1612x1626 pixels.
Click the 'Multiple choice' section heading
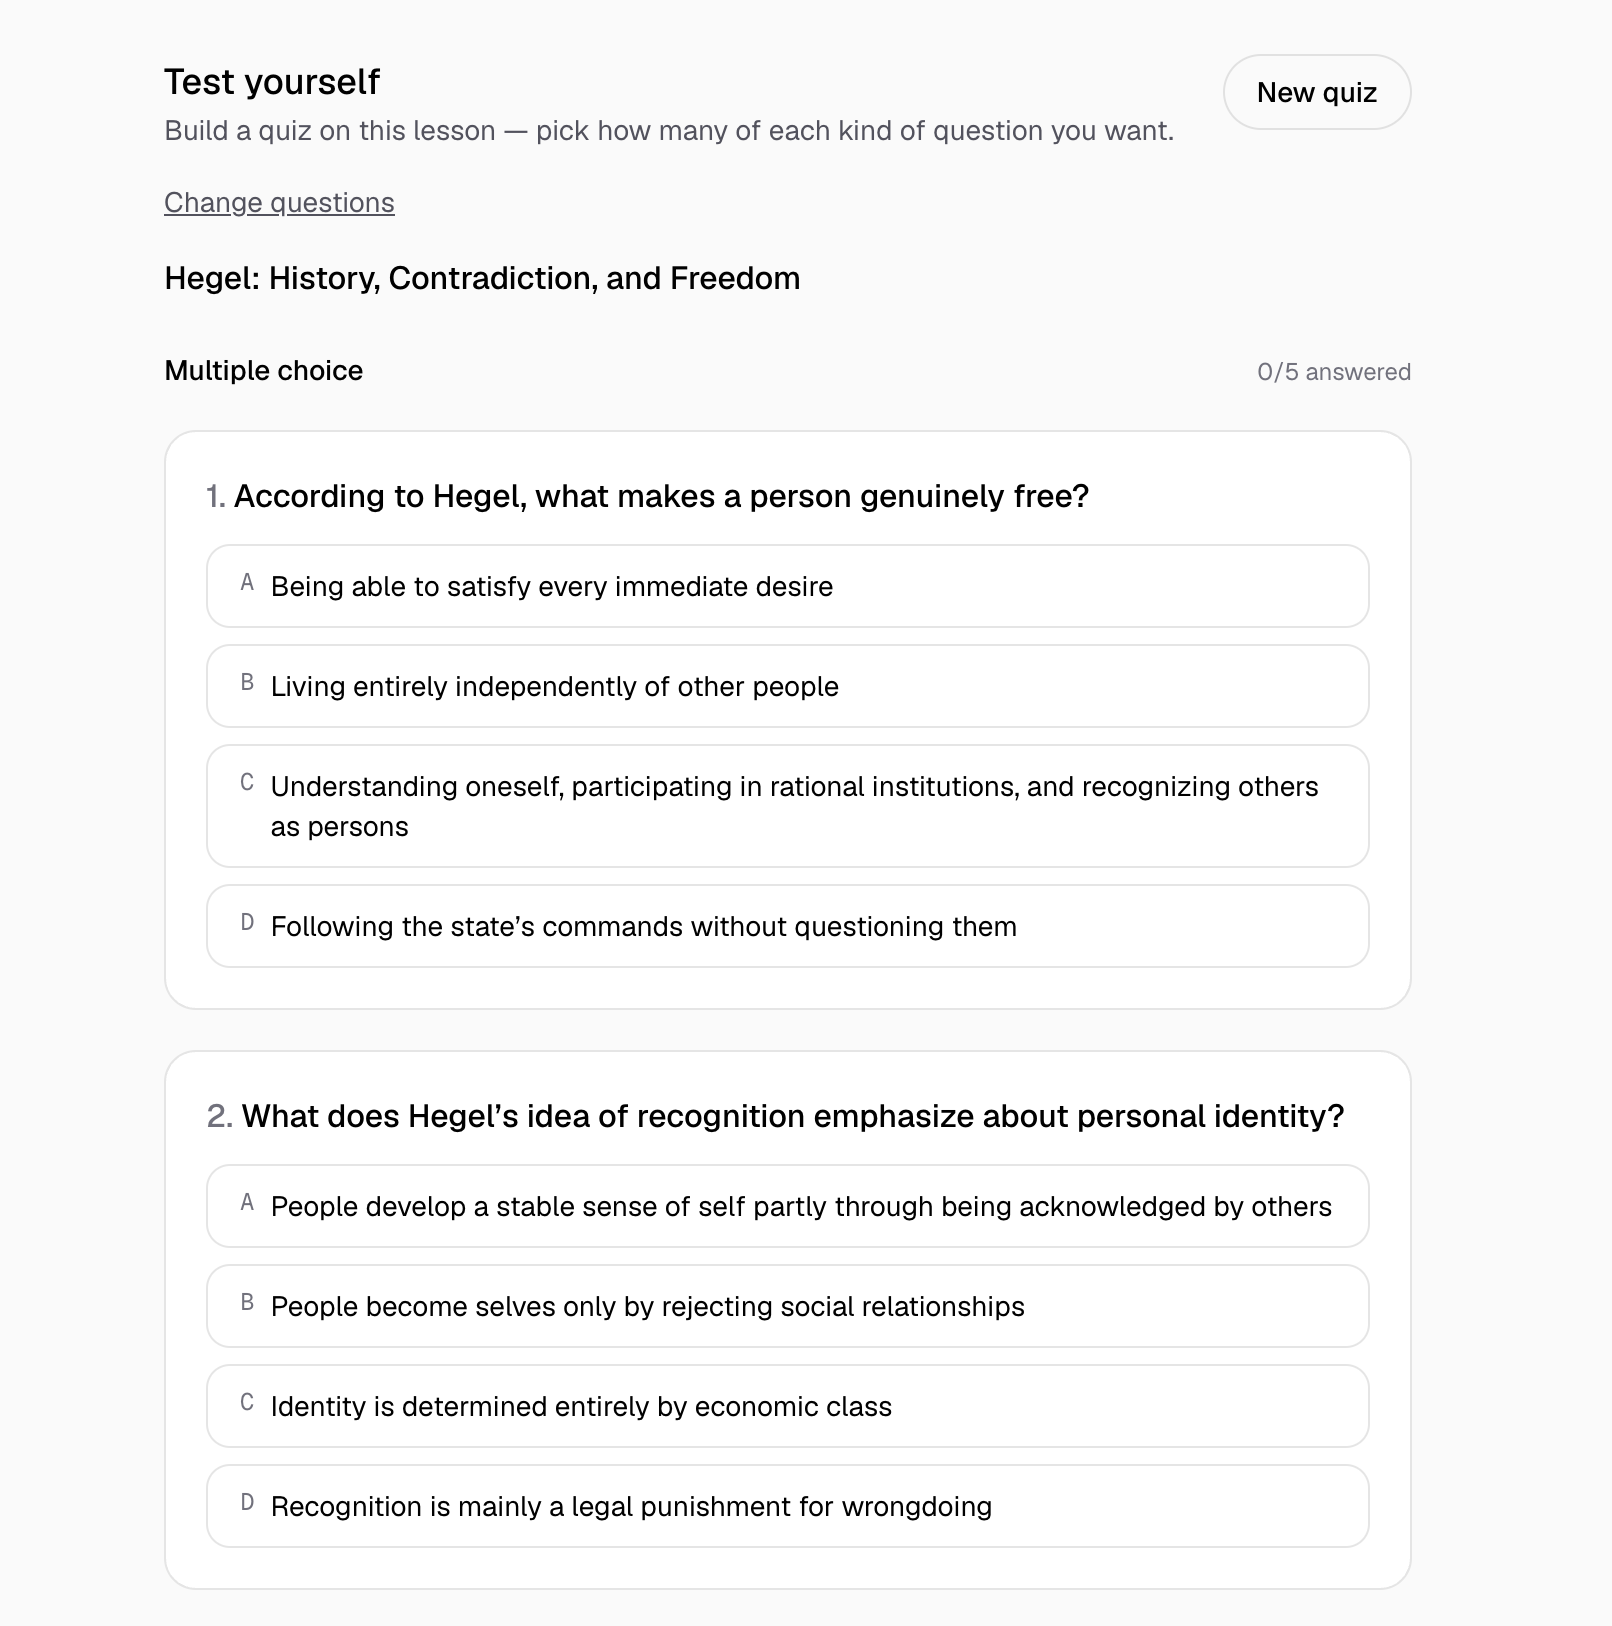point(264,371)
